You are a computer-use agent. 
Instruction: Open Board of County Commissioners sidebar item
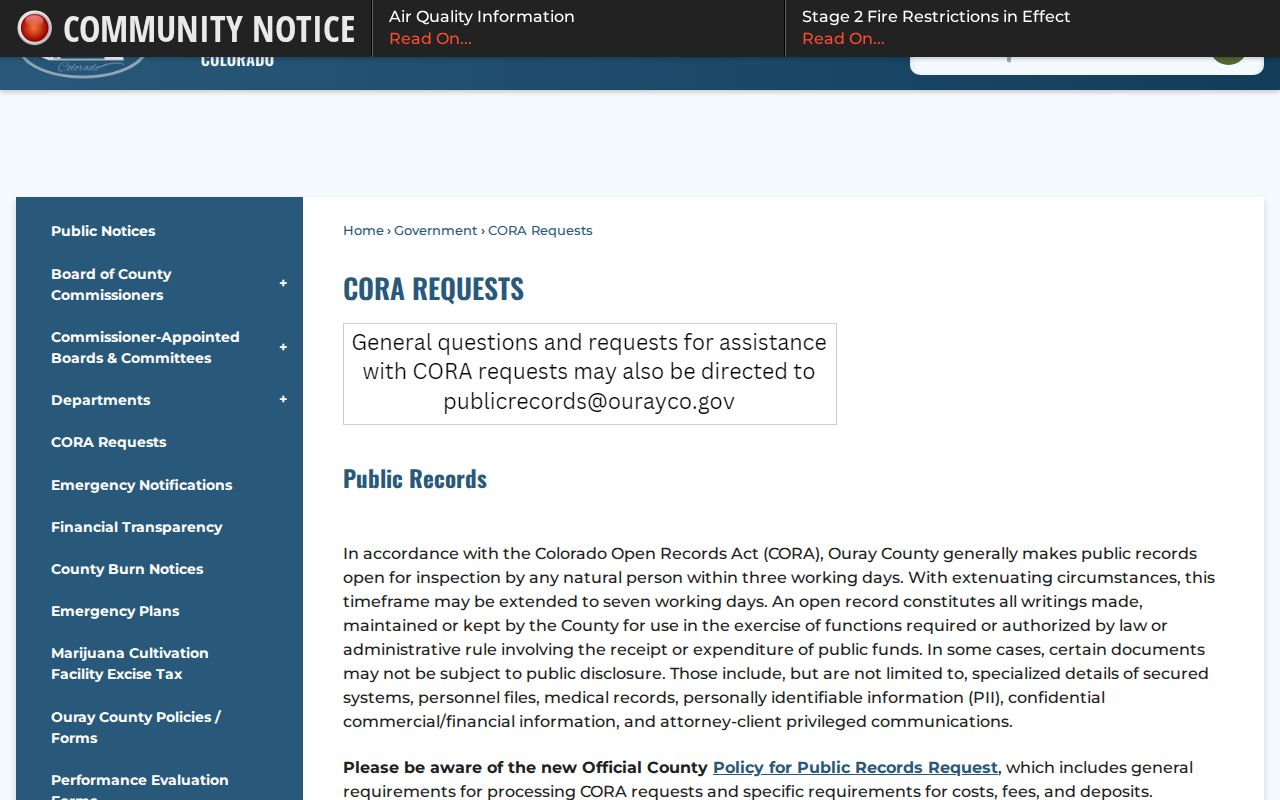pos(111,284)
